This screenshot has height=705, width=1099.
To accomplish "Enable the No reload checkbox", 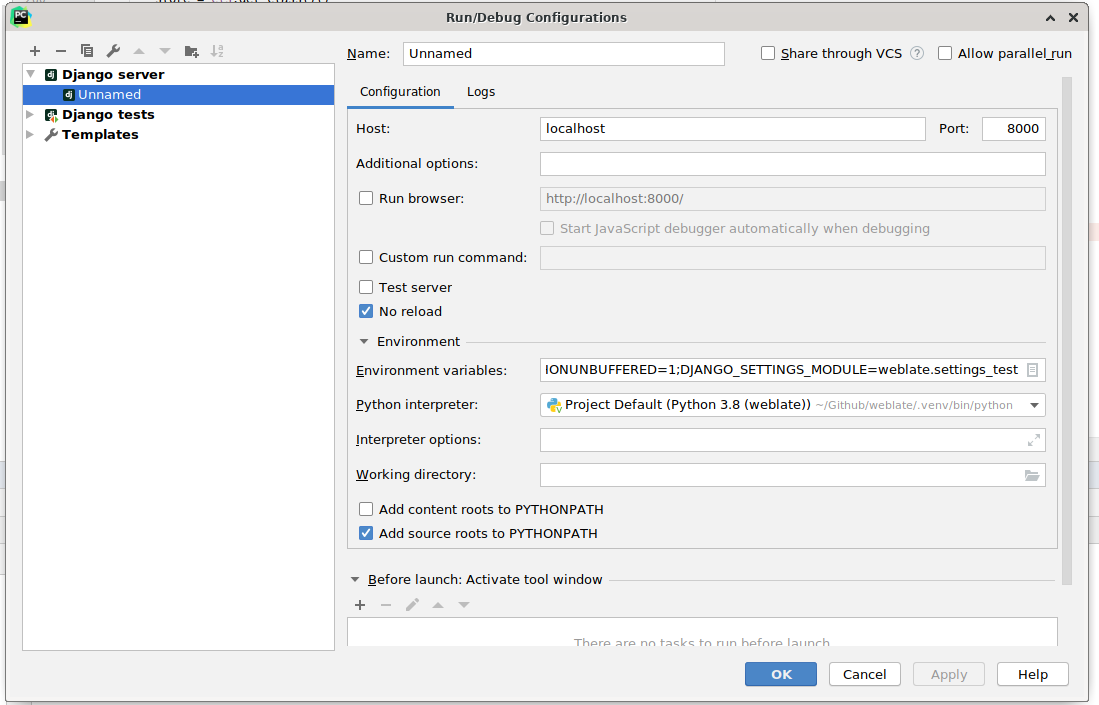I will click(x=366, y=311).
